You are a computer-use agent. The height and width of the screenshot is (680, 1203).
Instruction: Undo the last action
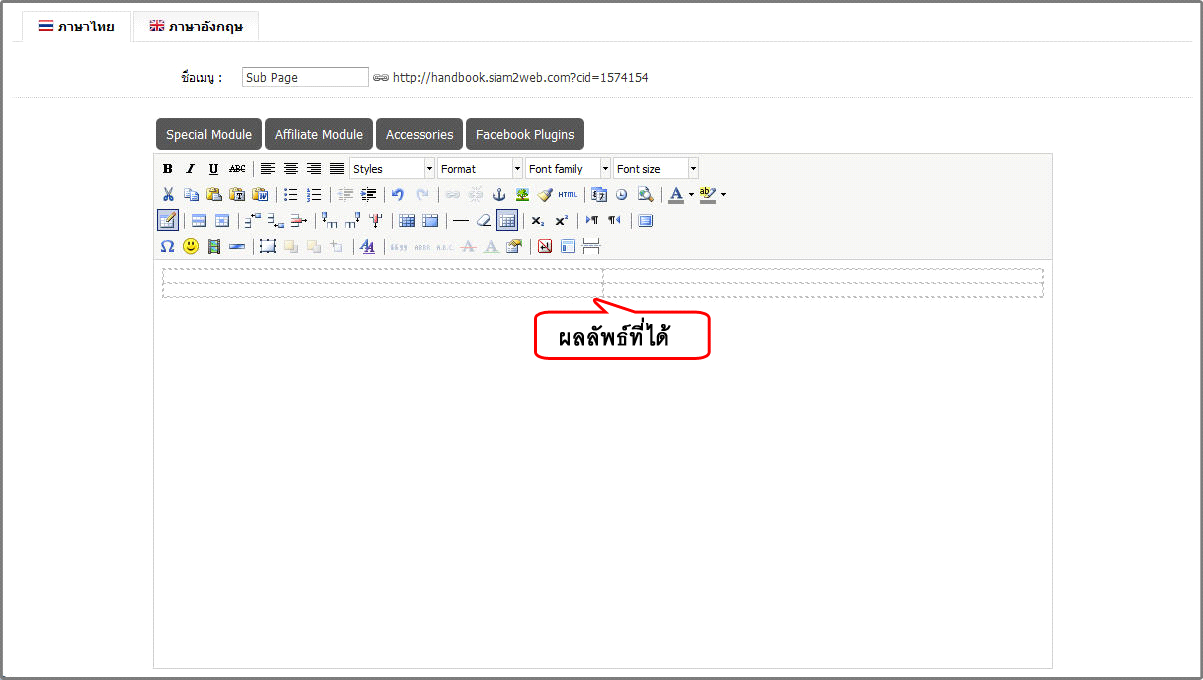click(399, 195)
